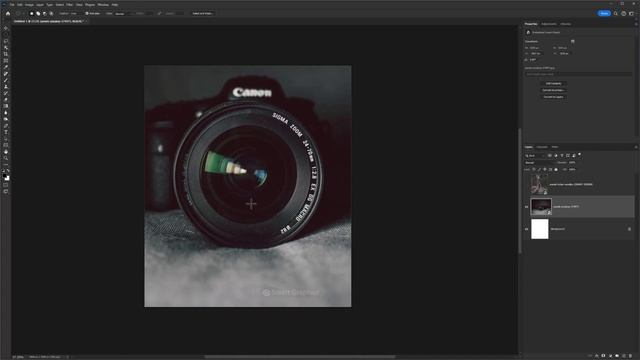Select the Crop tool
Screen dimensions: 640x360
[6, 54]
